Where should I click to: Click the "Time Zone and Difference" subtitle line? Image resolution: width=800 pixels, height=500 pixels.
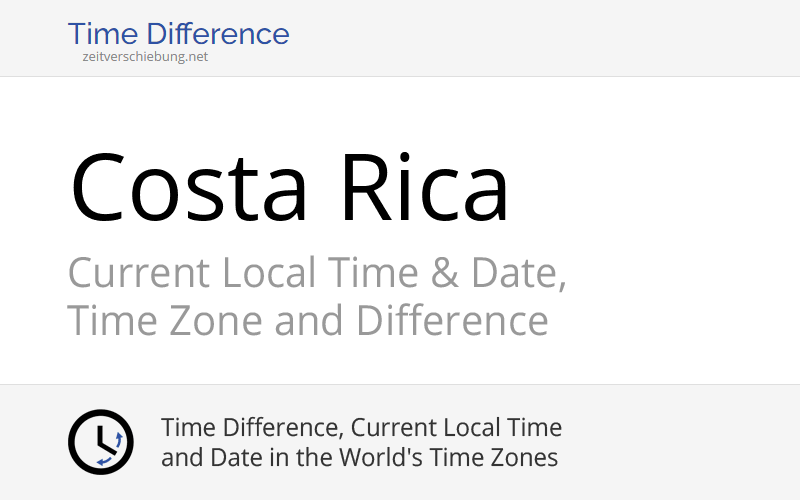pos(307,321)
